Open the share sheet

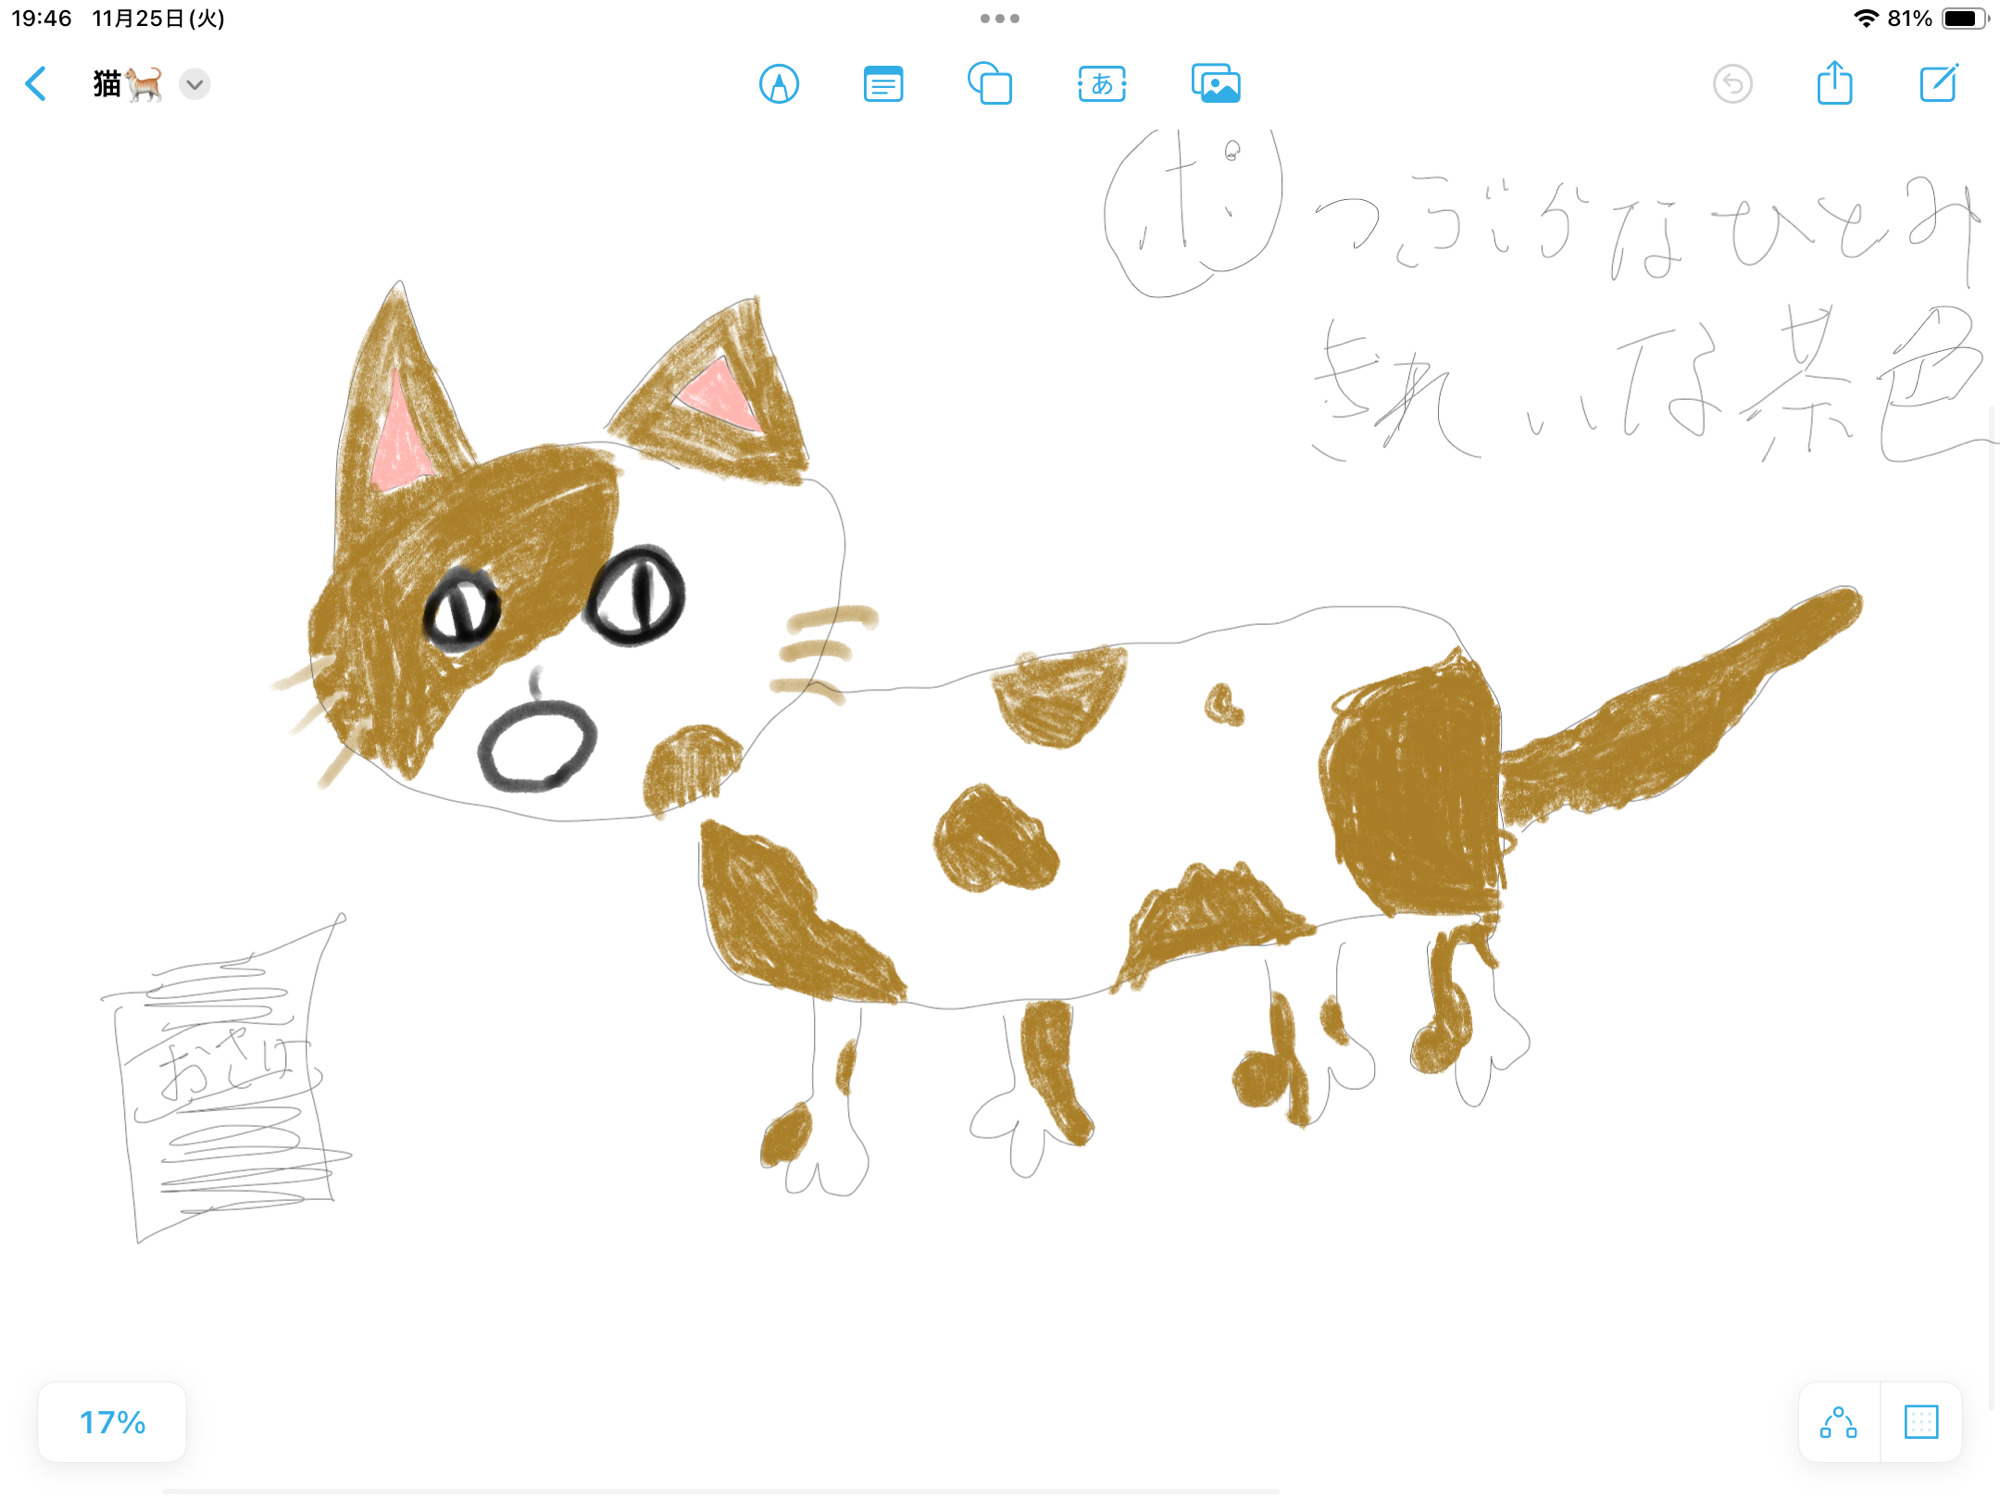[x=1834, y=84]
